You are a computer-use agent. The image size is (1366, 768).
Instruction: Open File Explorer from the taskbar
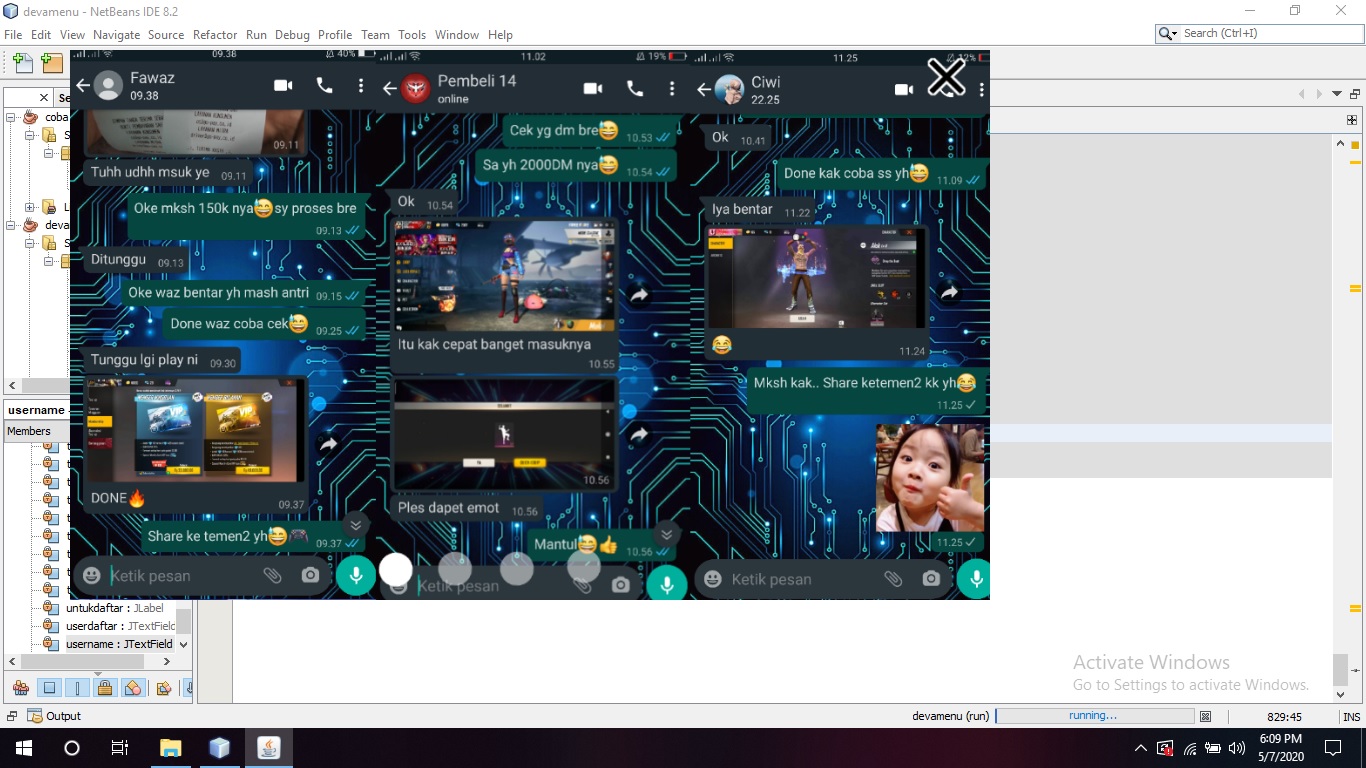click(171, 747)
